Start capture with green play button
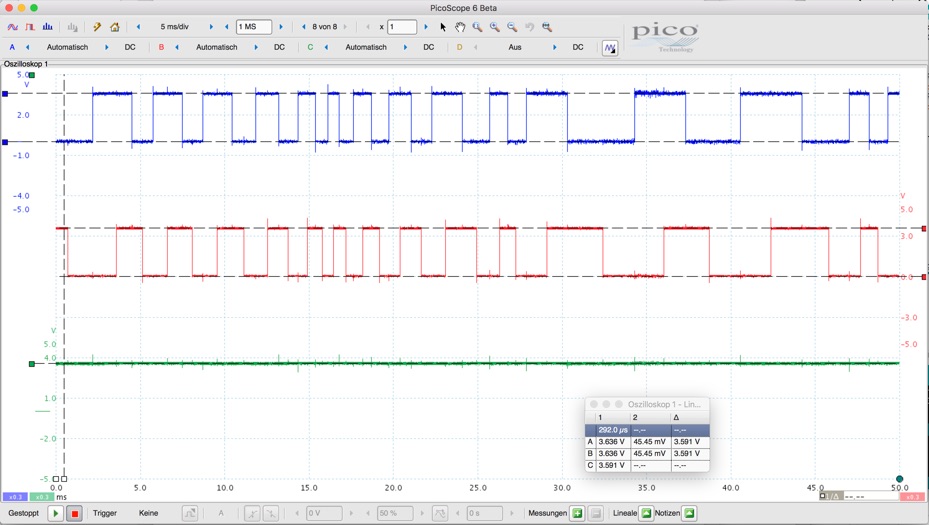The height and width of the screenshot is (525, 929). pos(56,513)
